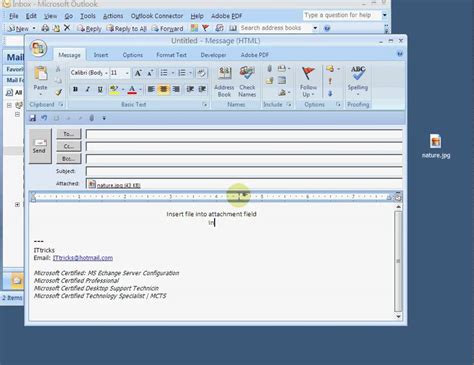Click the Paste clipboard icon

tap(41, 73)
